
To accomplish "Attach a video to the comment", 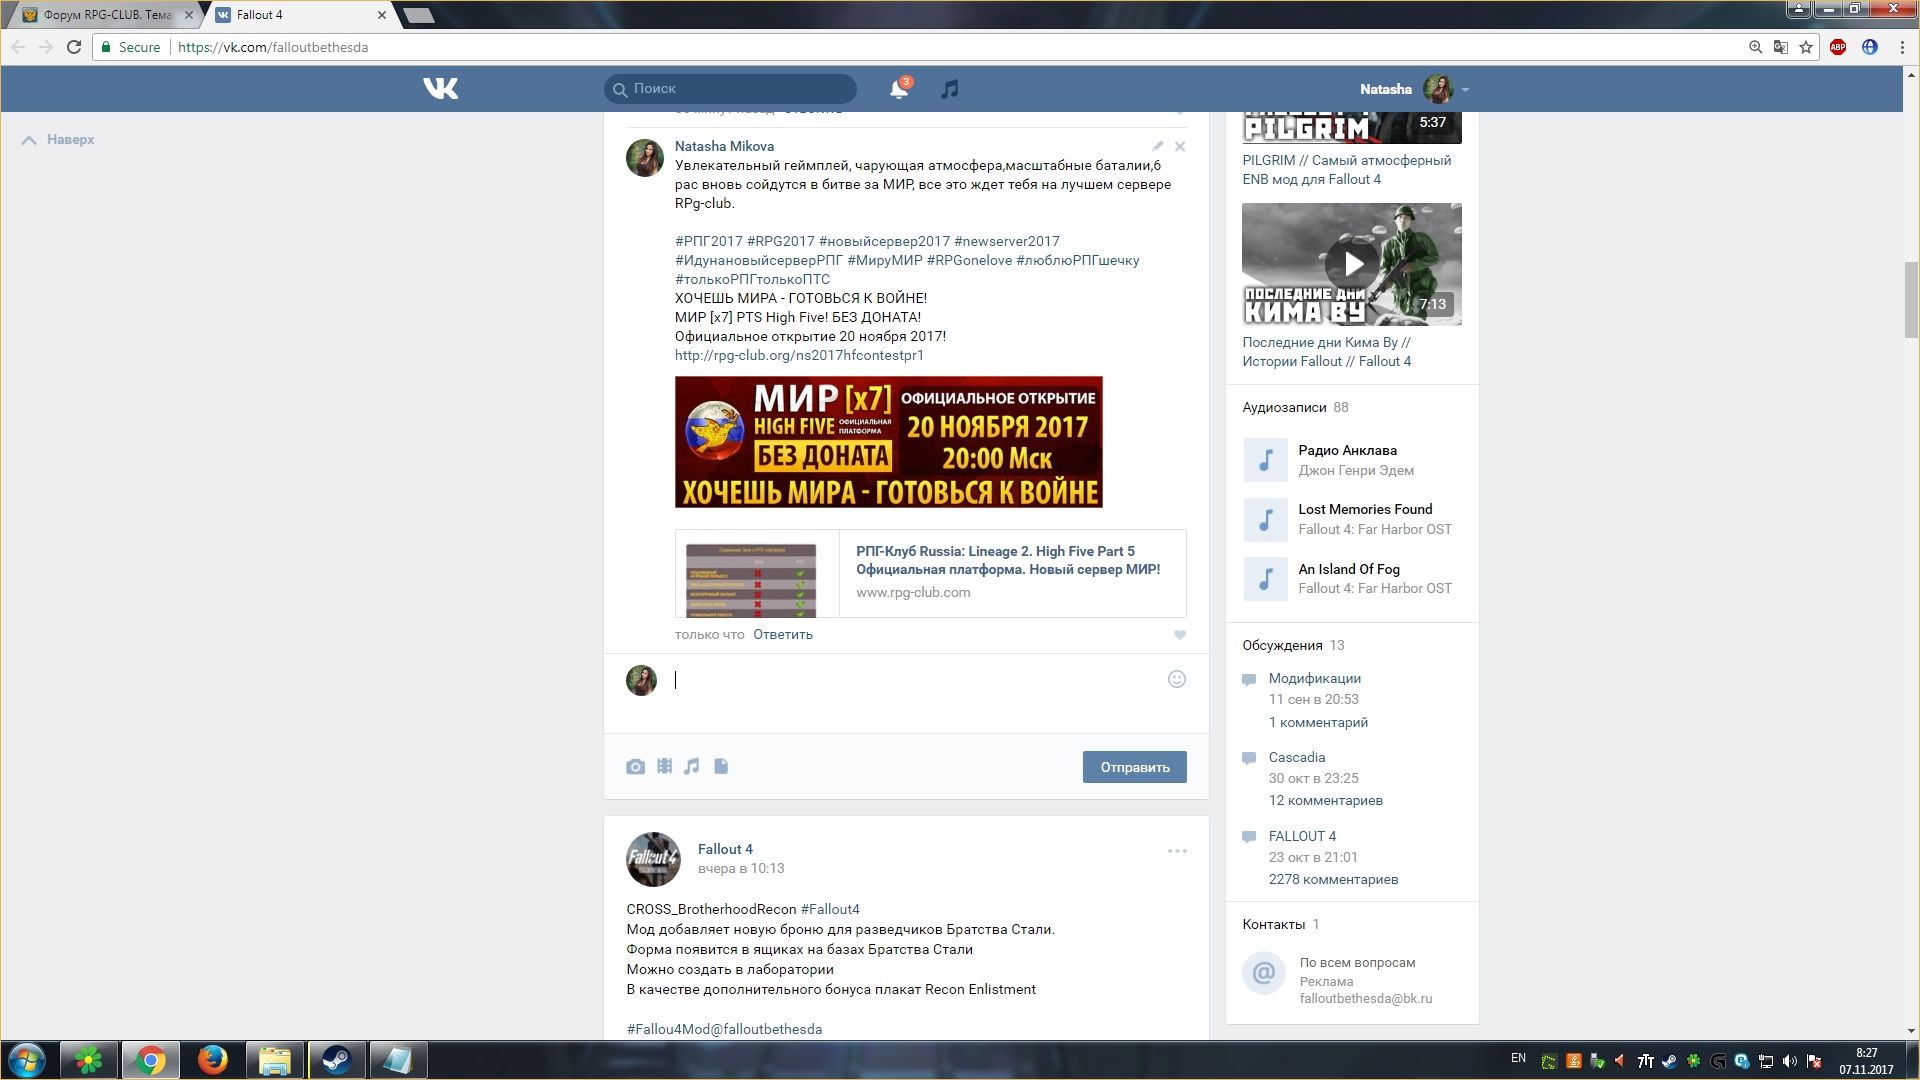I will coord(664,767).
